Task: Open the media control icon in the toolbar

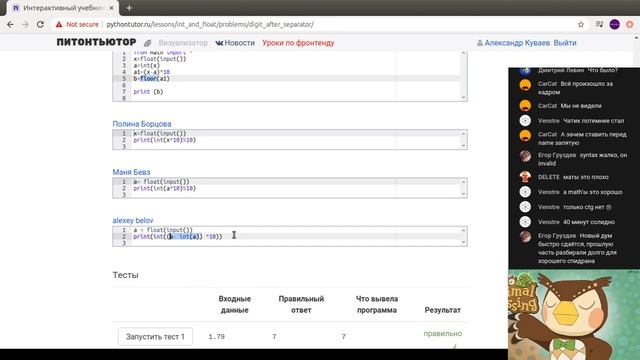Action: click(x=599, y=24)
